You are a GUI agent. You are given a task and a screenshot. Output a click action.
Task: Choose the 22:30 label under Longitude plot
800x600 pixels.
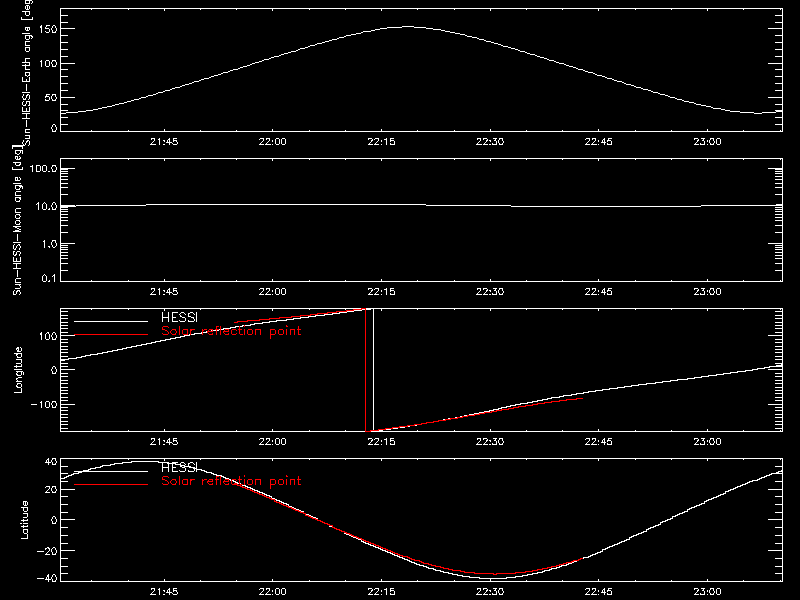490,442
